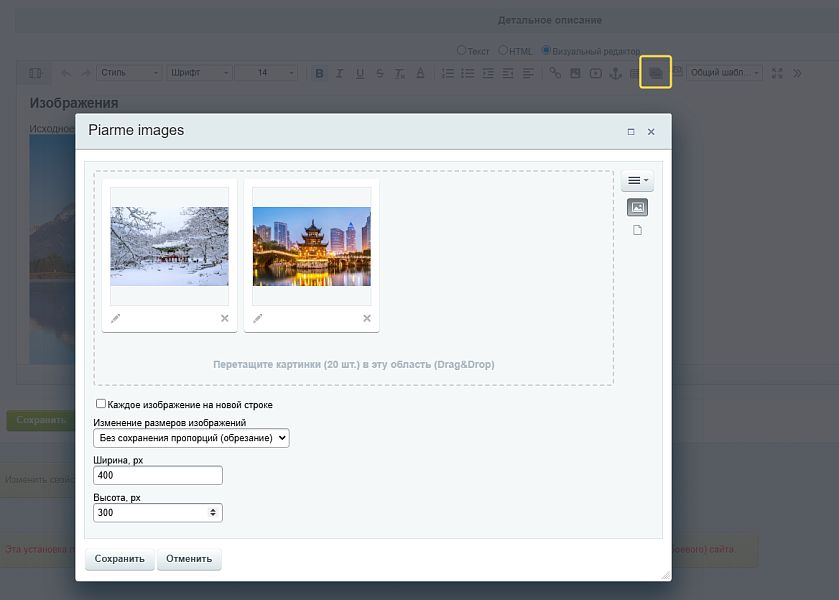The height and width of the screenshot is (600, 839).
Task: Edit the snowy garden image with pencil icon
Action: pos(116,318)
